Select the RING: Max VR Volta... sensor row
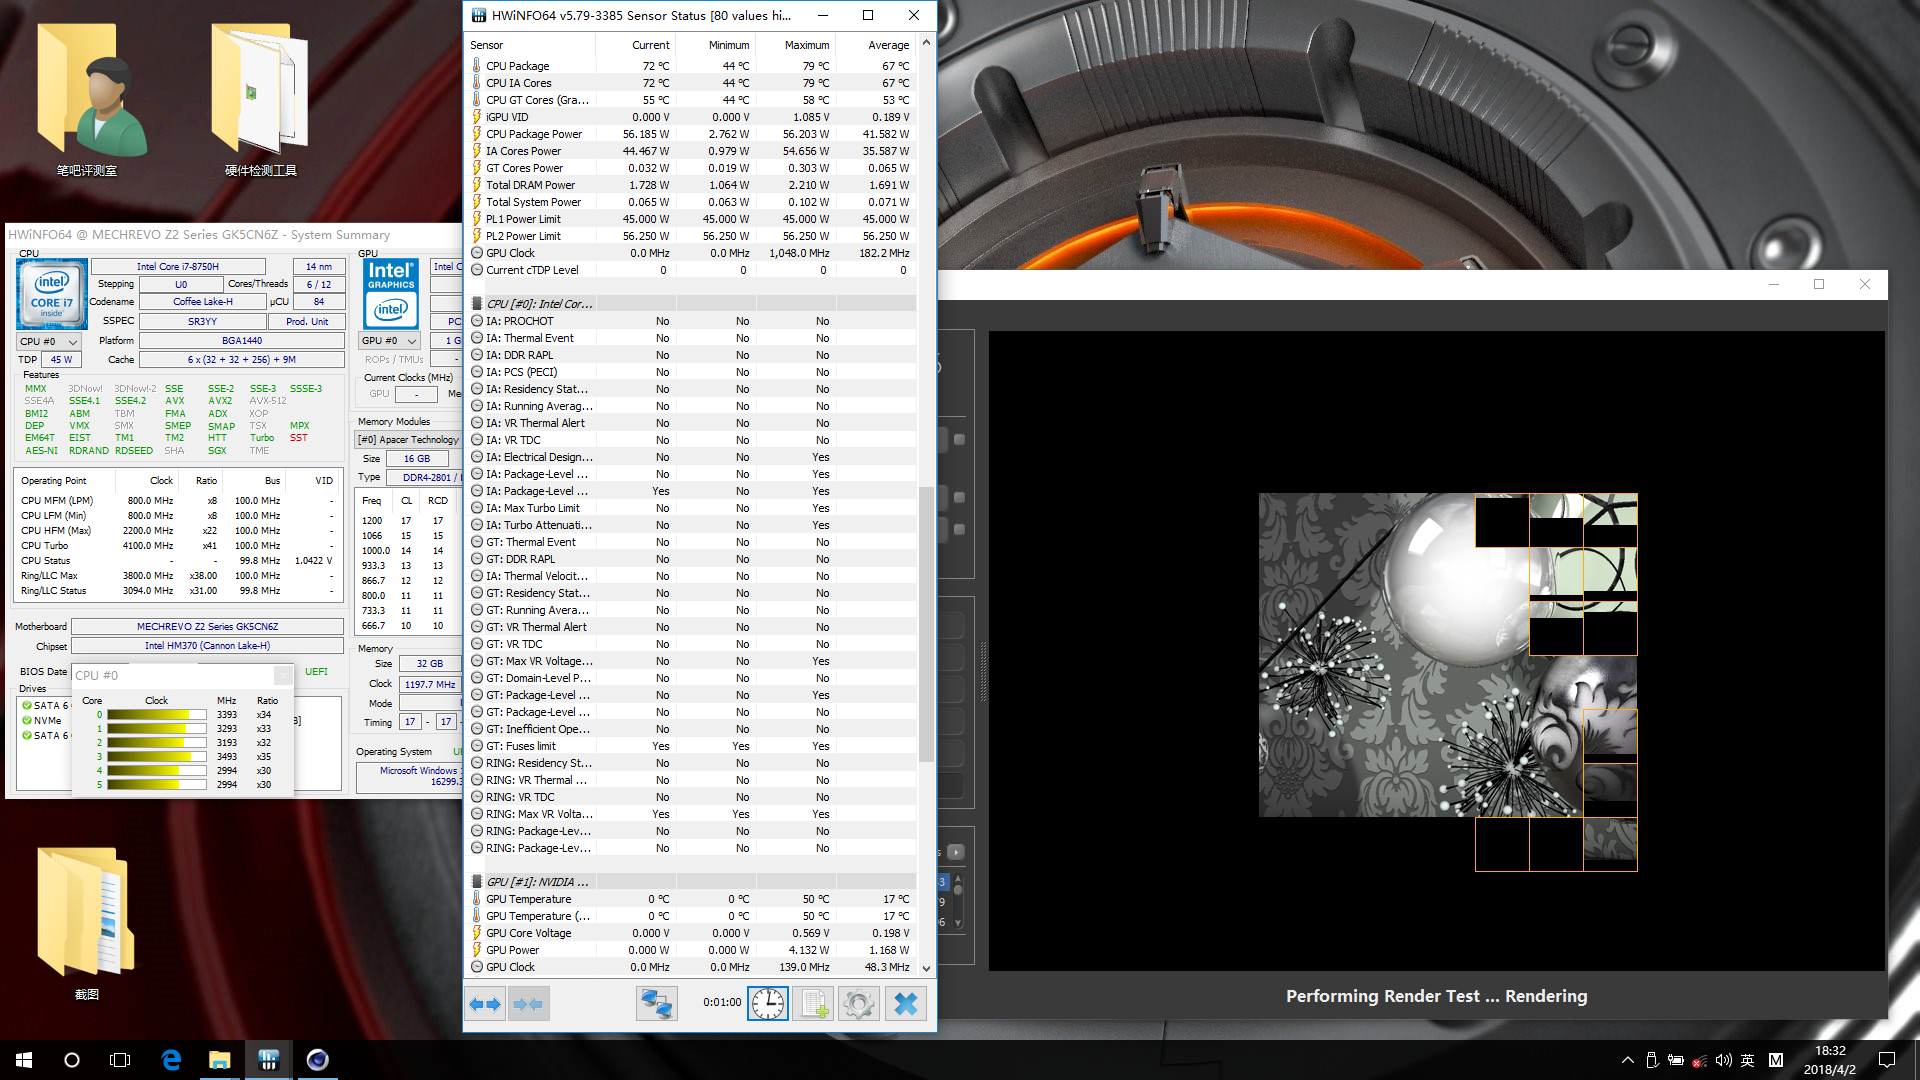Screen dimensions: 1920x1080 [x=691, y=814]
